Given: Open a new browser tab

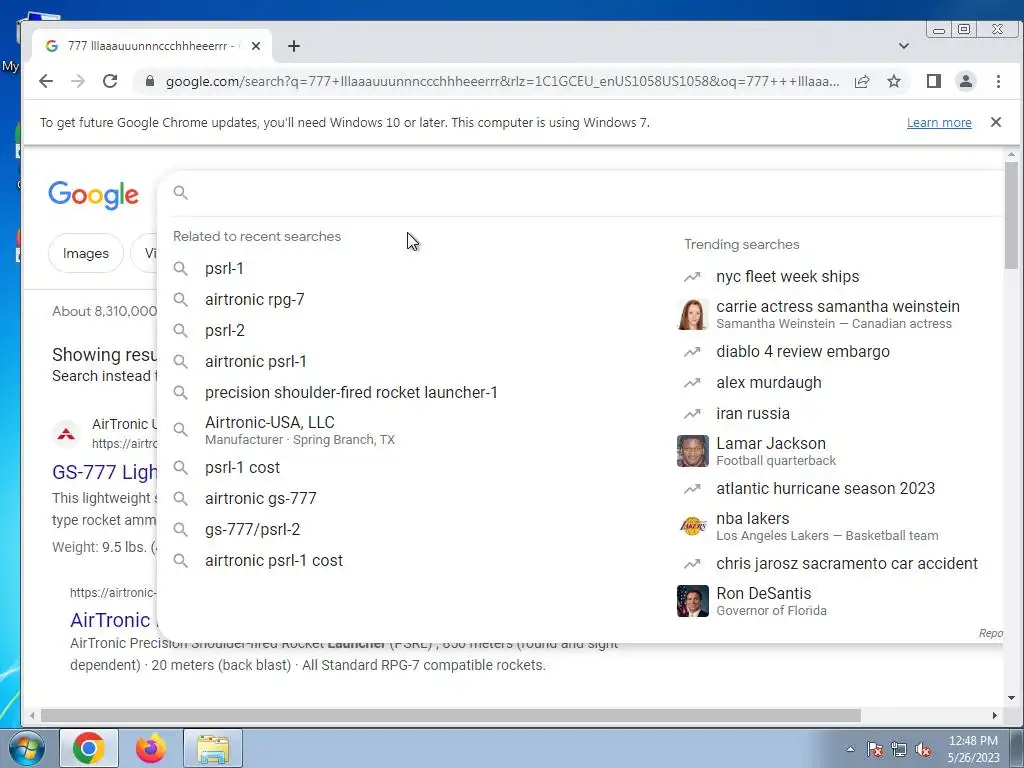Looking at the screenshot, I should click(294, 46).
